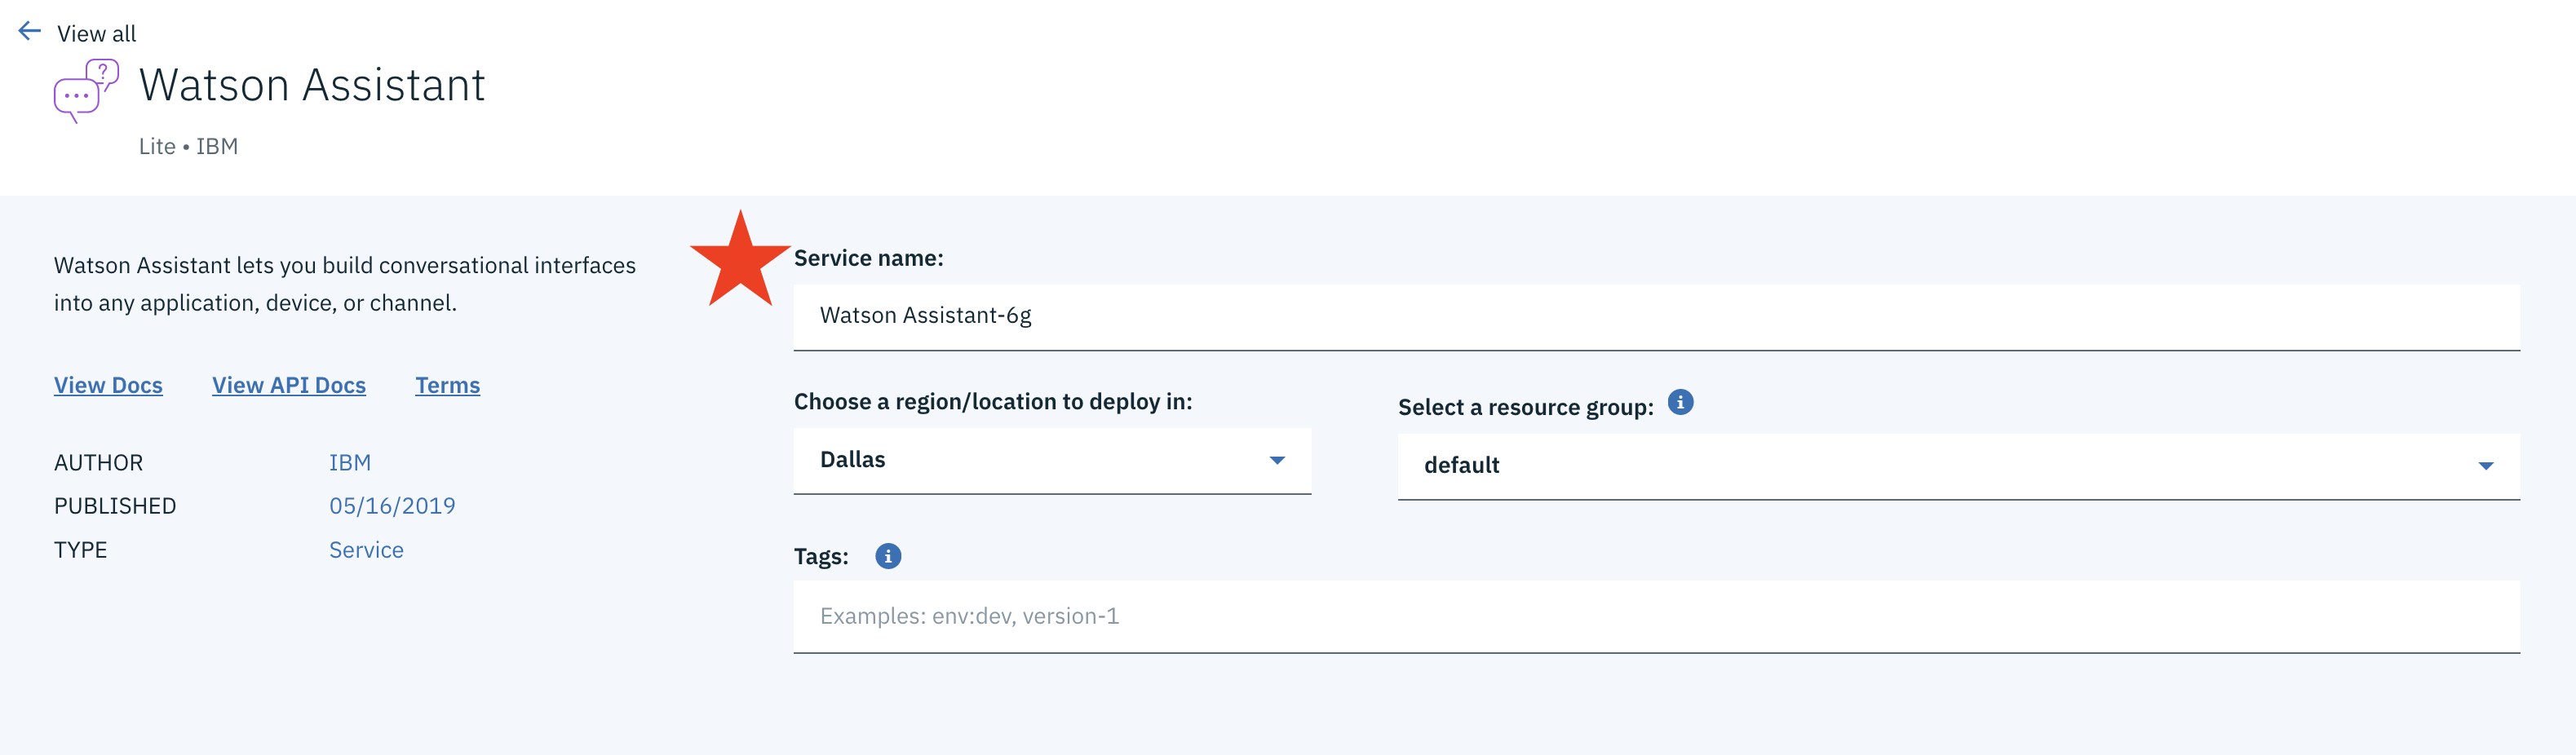Open the Dallas region dropdown
2576x755 pixels.
1052,460
